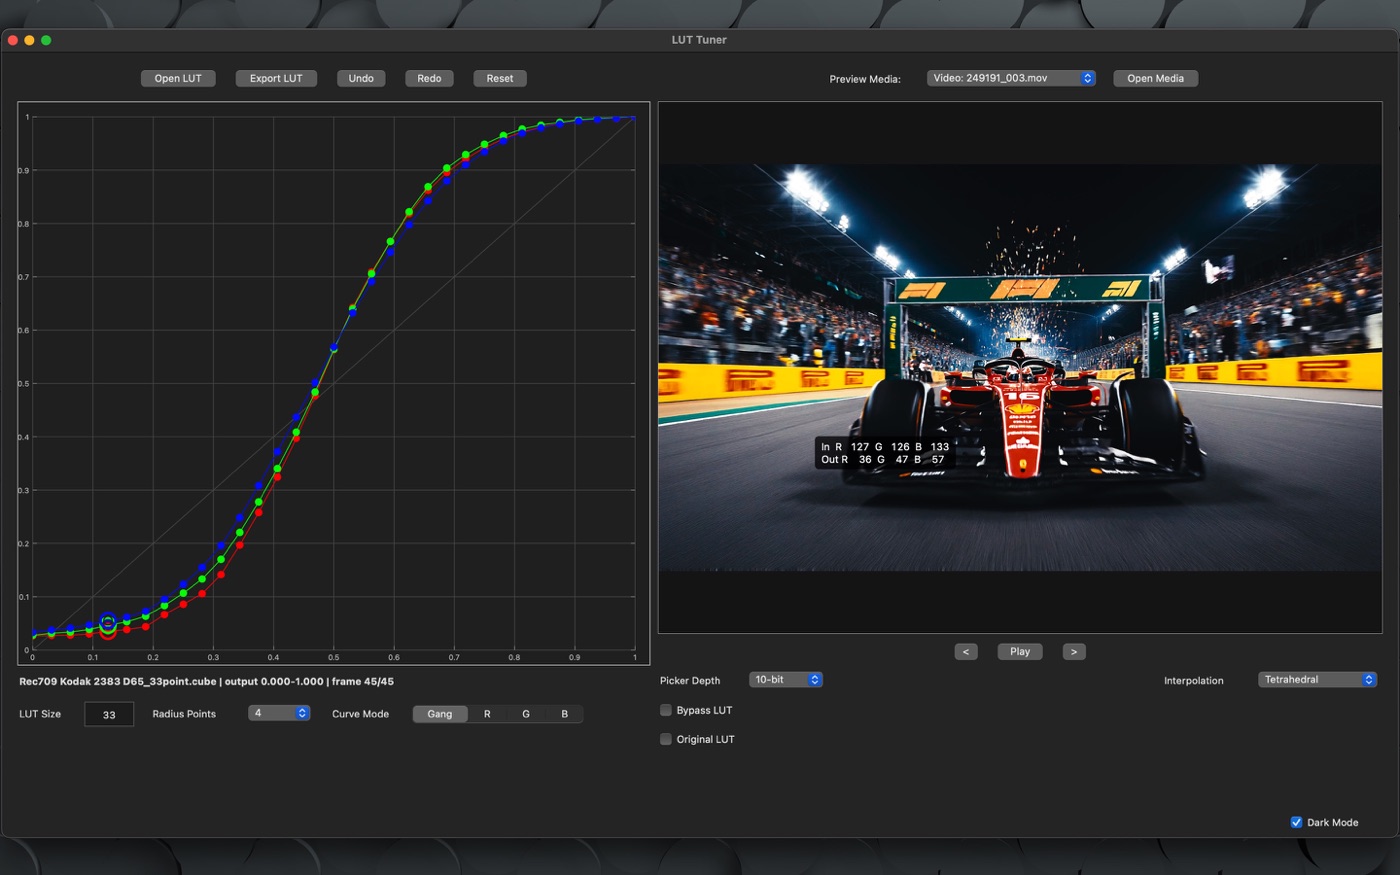The width and height of the screenshot is (1400, 875).
Task: Step to the previous frame
Action: point(966,652)
